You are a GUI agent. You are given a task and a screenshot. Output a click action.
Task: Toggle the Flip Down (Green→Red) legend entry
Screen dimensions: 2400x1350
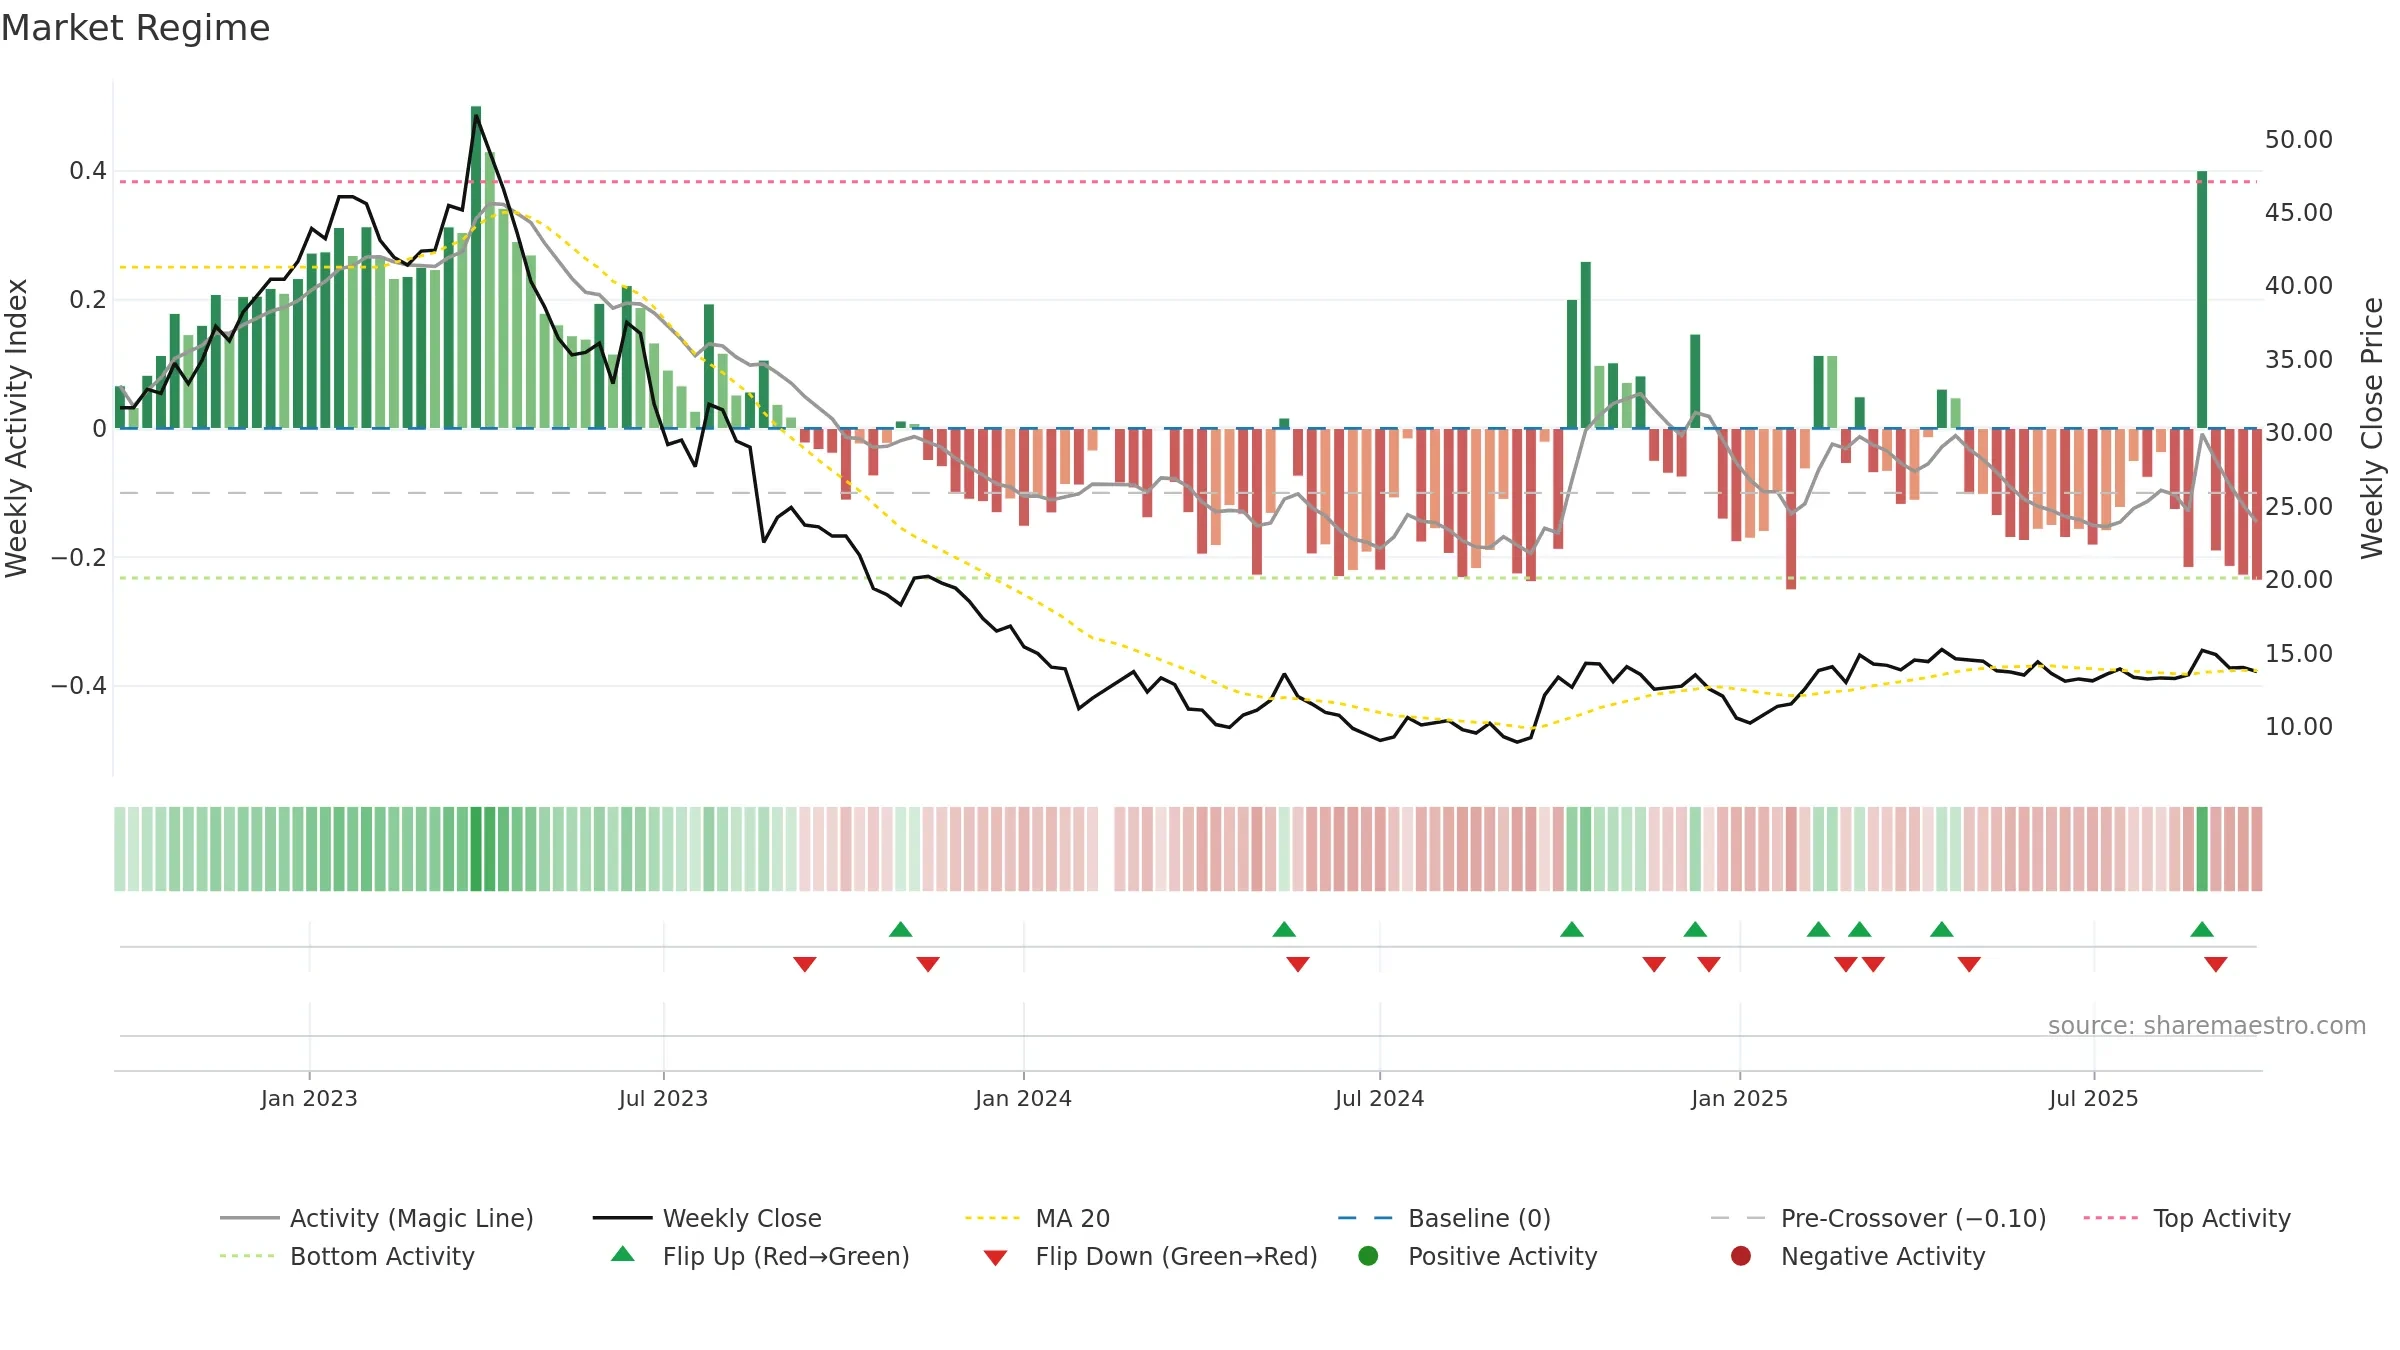point(1150,1256)
